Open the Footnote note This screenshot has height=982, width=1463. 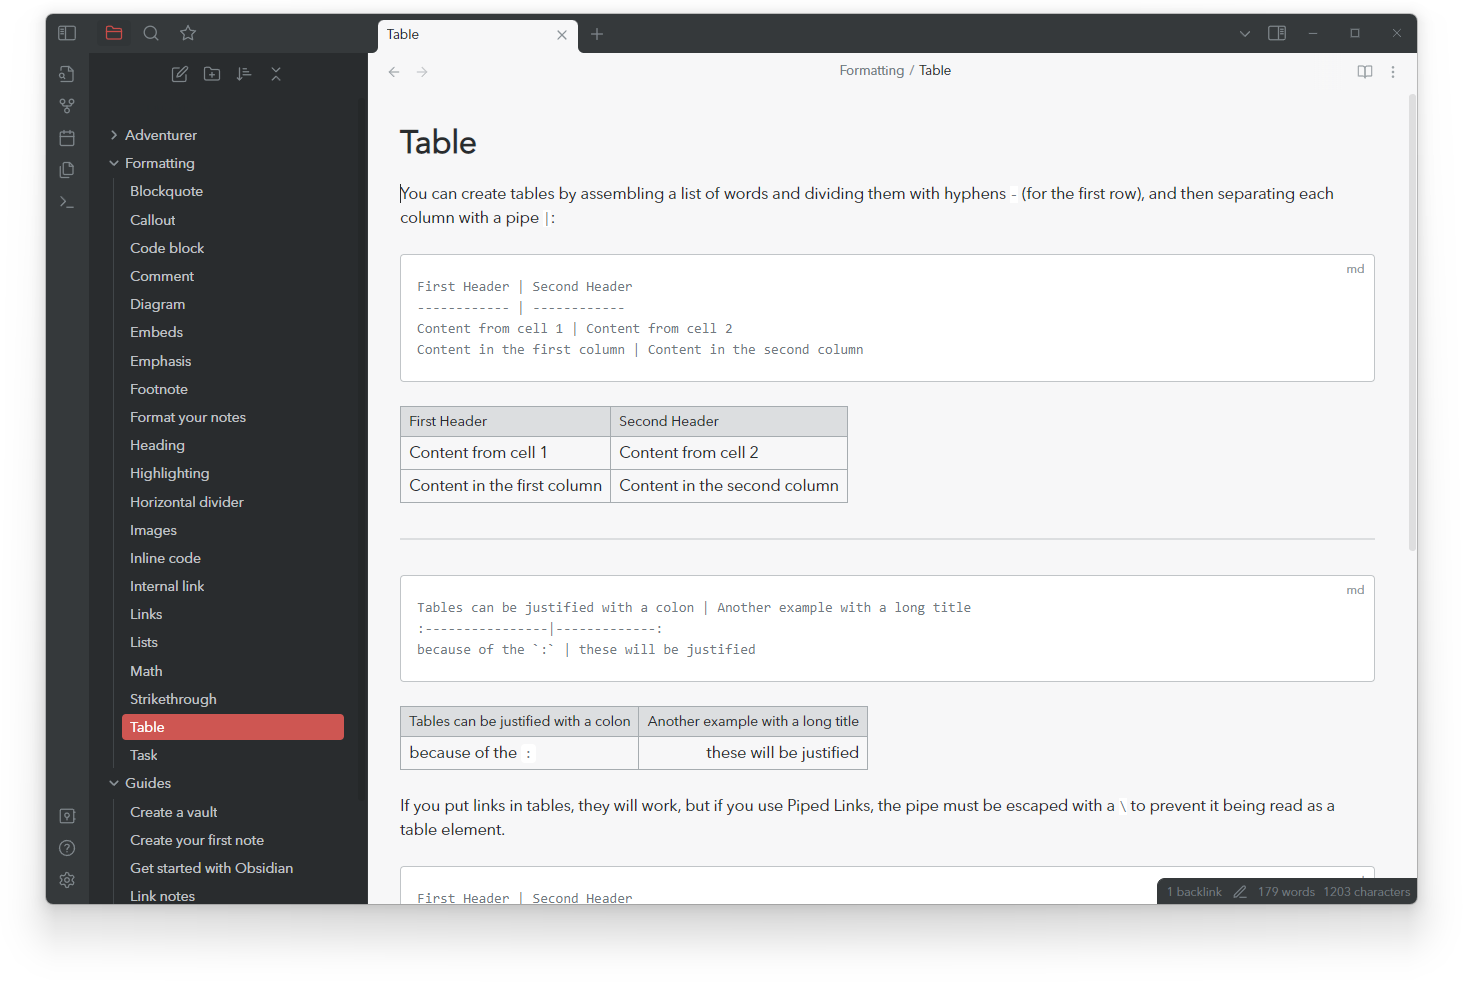tap(159, 389)
